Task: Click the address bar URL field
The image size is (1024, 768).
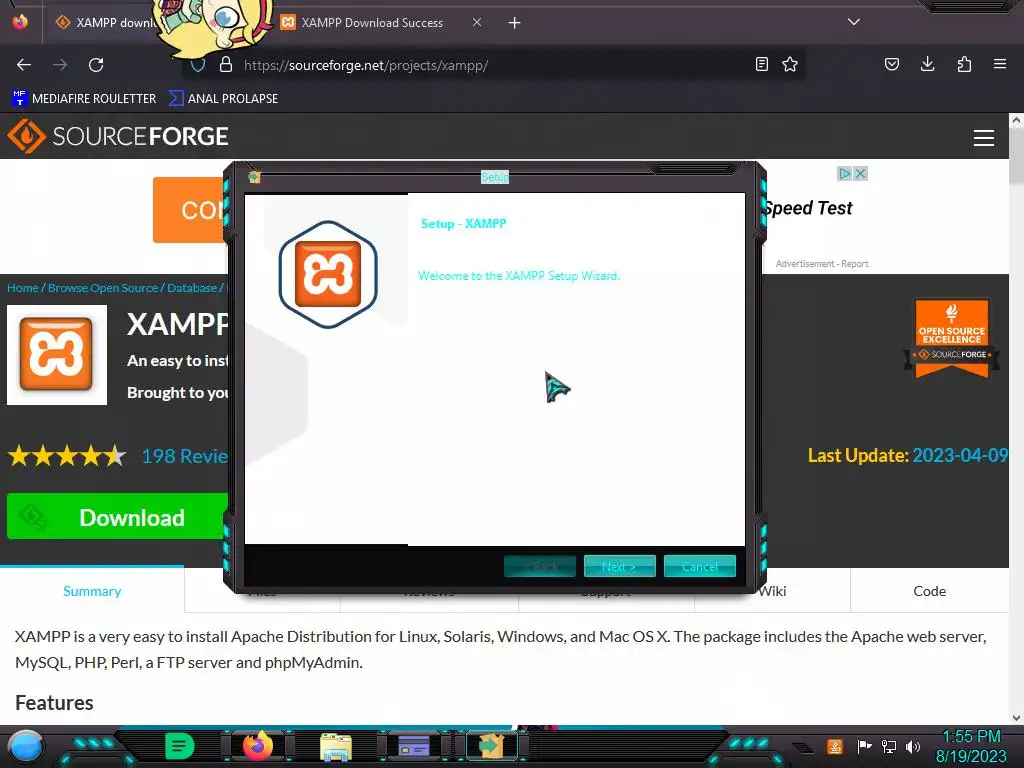Action: point(496,65)
